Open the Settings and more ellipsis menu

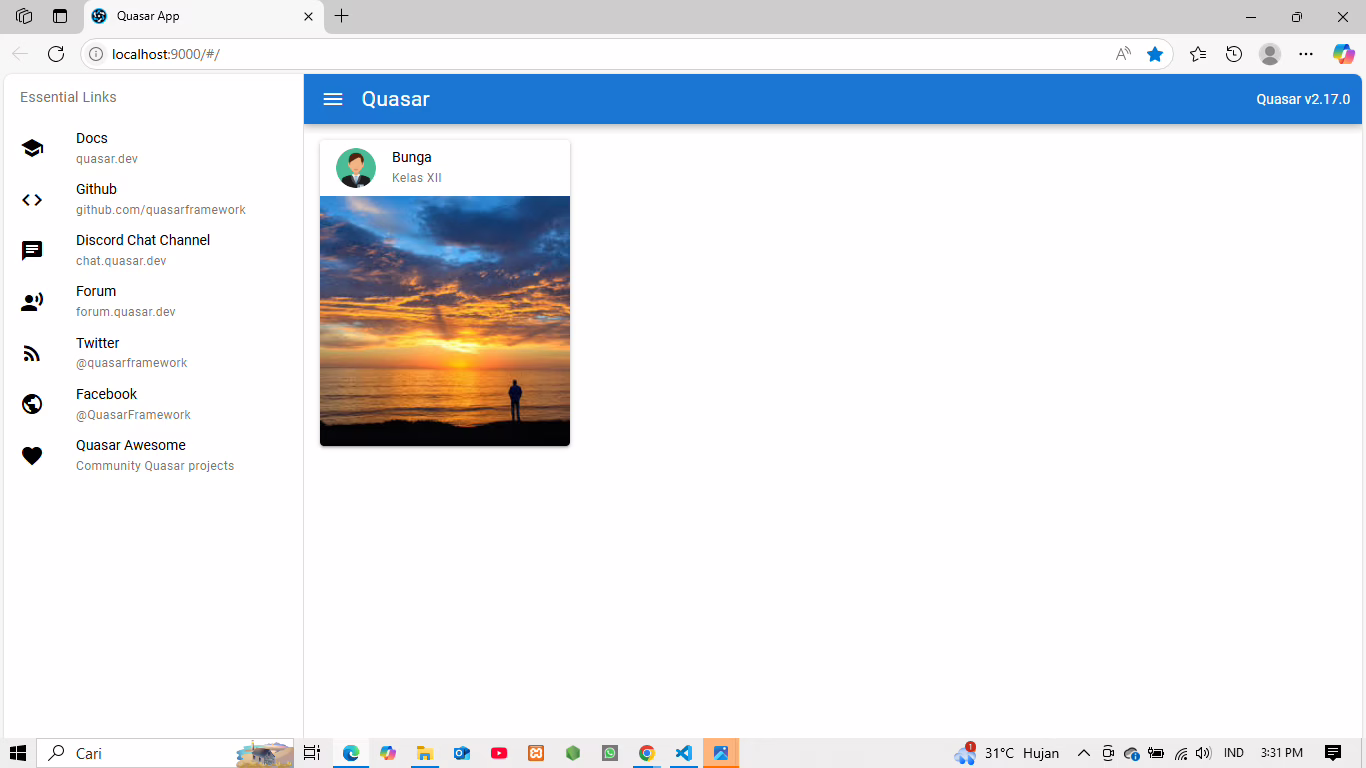[x=1306, y=54]
